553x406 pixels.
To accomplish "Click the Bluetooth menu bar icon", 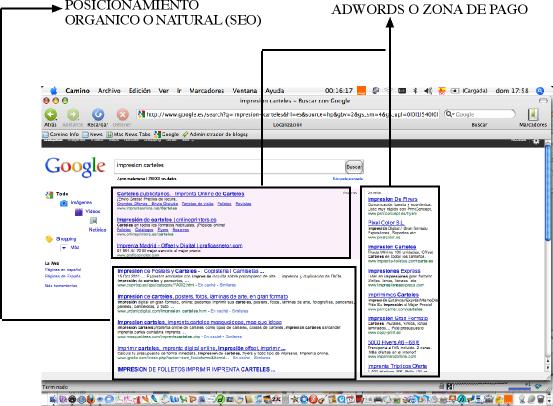I will pos(415,91).
